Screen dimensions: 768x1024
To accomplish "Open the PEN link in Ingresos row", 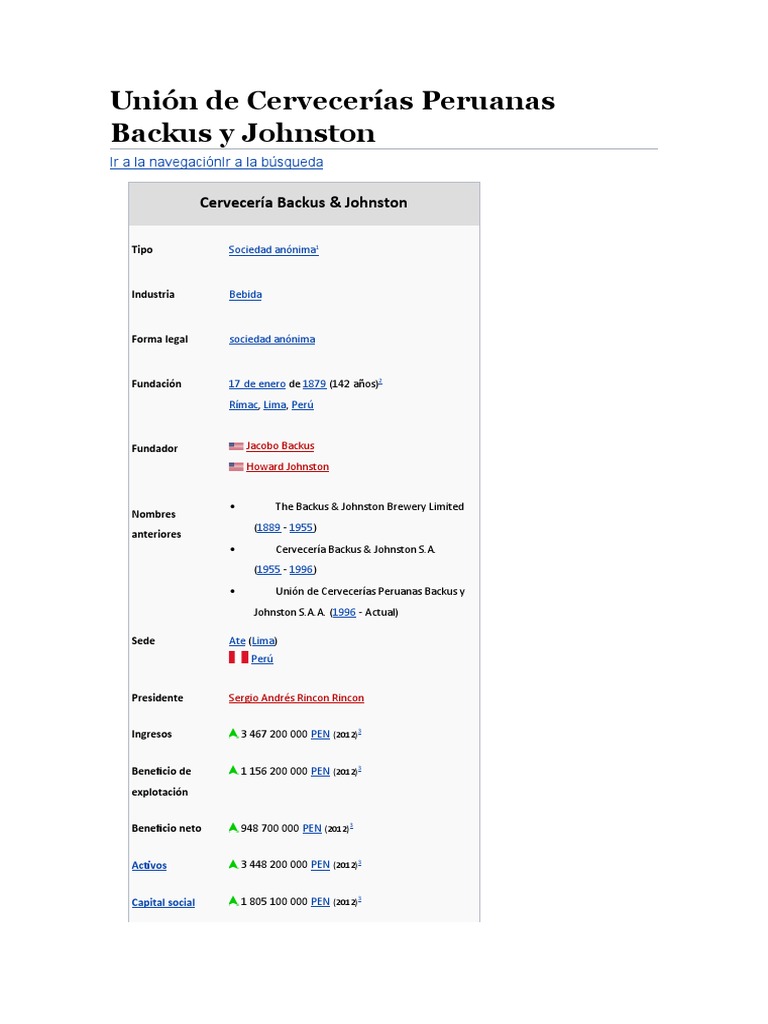I will coord(320,735).
